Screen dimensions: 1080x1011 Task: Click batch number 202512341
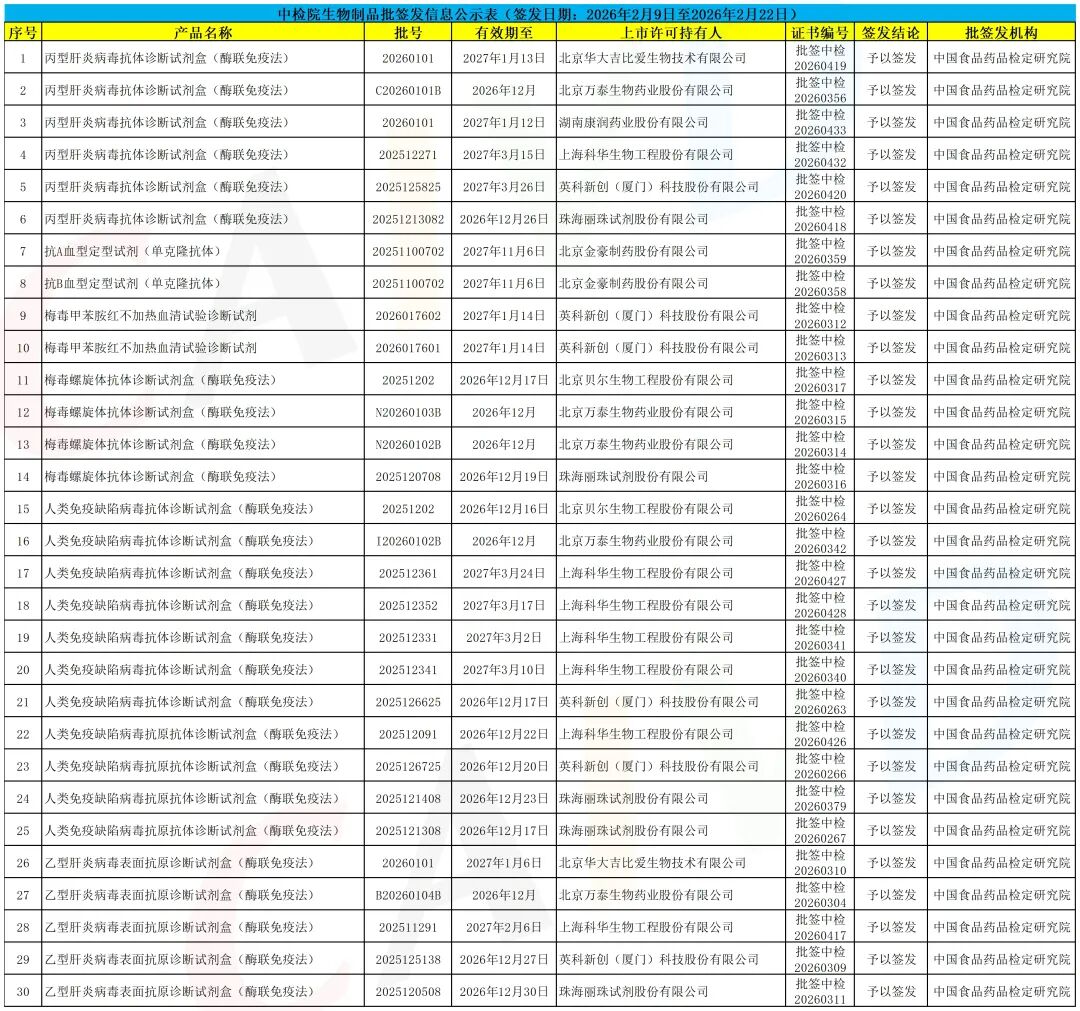[x=408, y=669]
